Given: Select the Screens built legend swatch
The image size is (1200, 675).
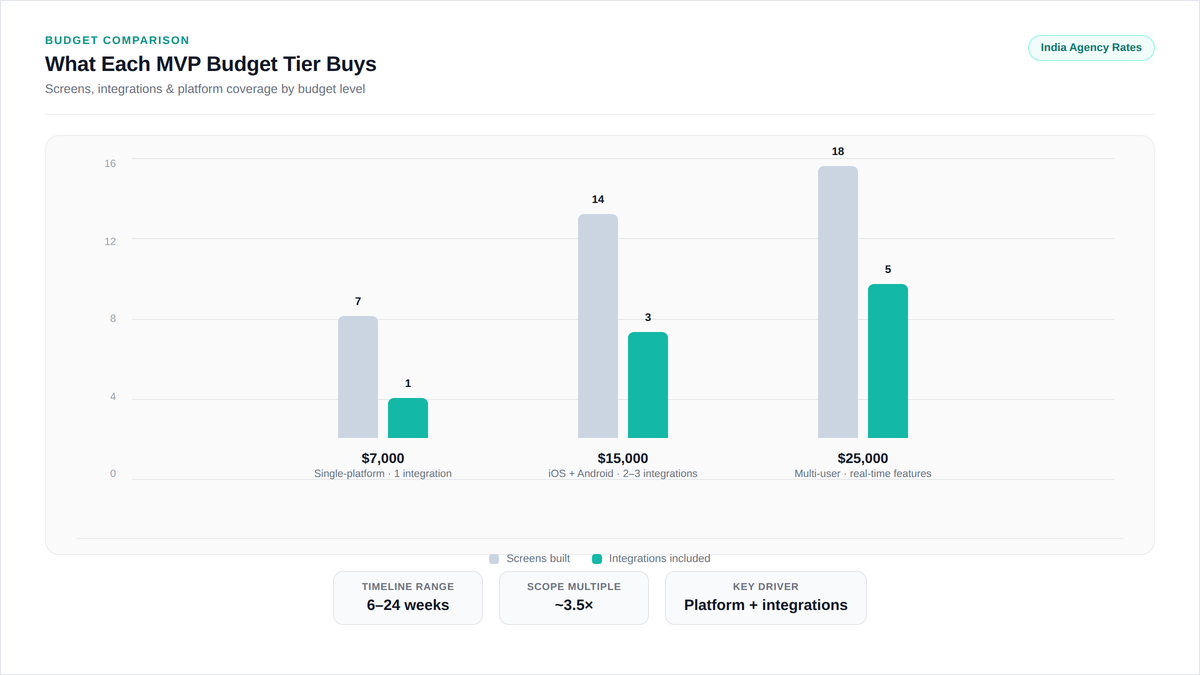Looking at the screenshot, I should pyautogui.click(x=494, y=559).
